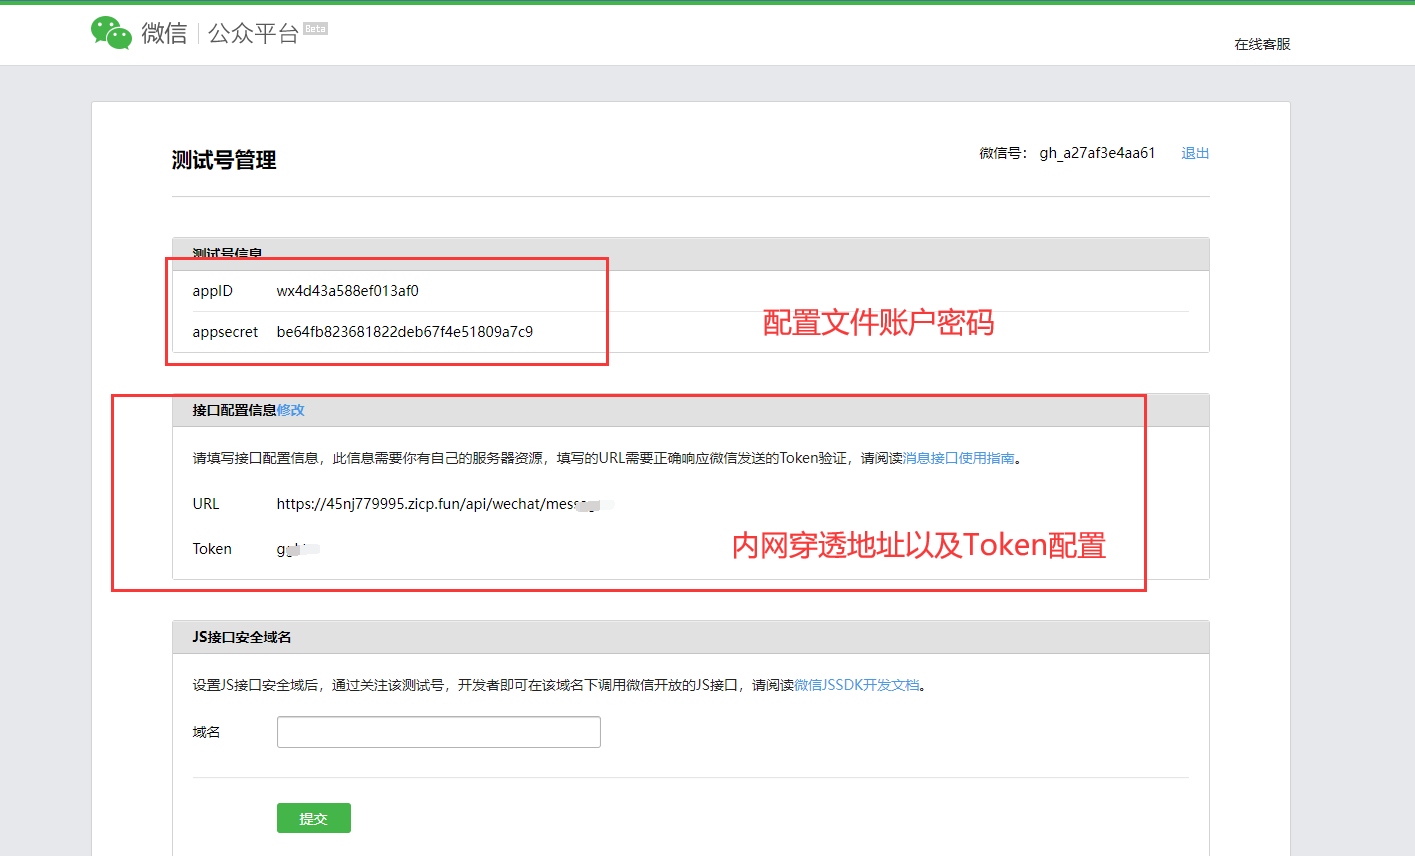This screenshot has height=856, width=1415.
Task: Click 修改 to edit interface config
Action: (291, 410)
